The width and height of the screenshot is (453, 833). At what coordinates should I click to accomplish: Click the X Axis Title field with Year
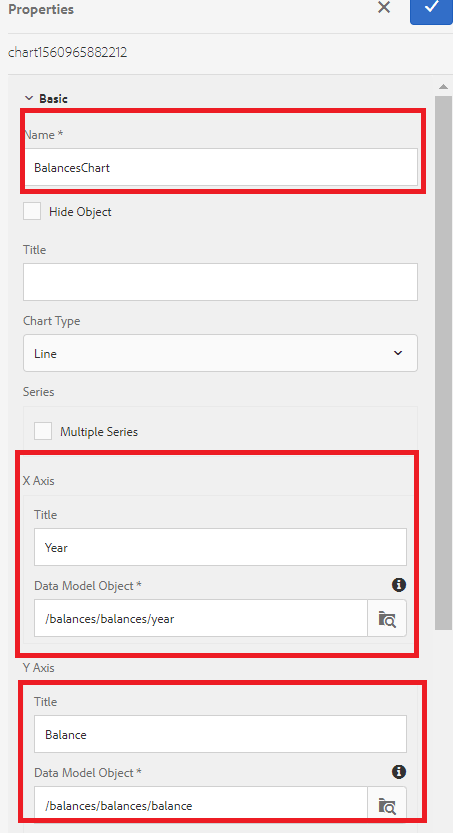pyautogui.click(x=220, y=547)
